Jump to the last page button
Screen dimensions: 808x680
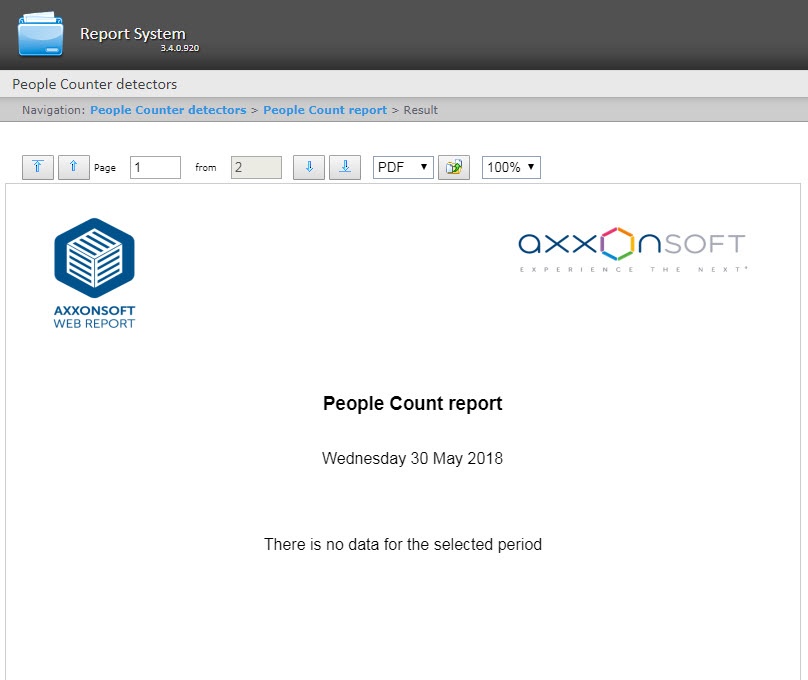tap(345, 167)
